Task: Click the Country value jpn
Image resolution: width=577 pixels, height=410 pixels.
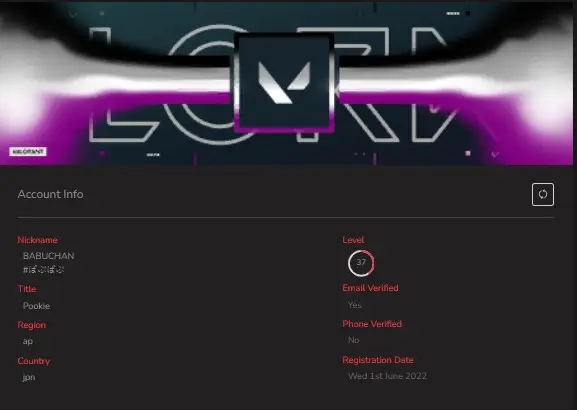Action: 29,378
